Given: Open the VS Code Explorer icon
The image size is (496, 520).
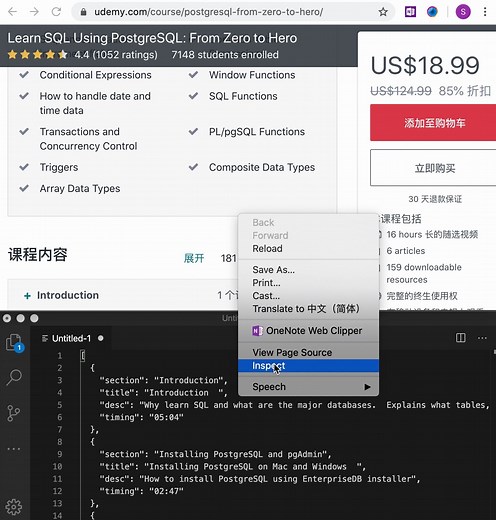Looking at the screenshot, I should 14,343.
